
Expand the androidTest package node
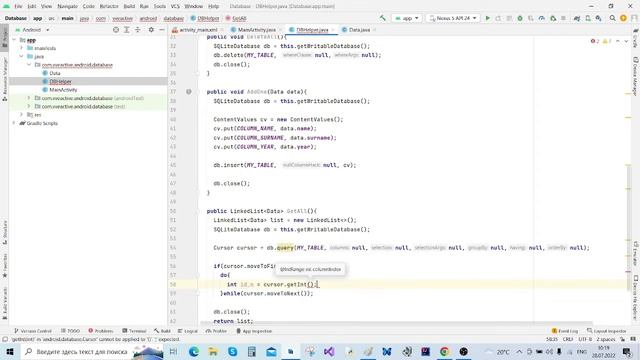click(x=29, y=98)
